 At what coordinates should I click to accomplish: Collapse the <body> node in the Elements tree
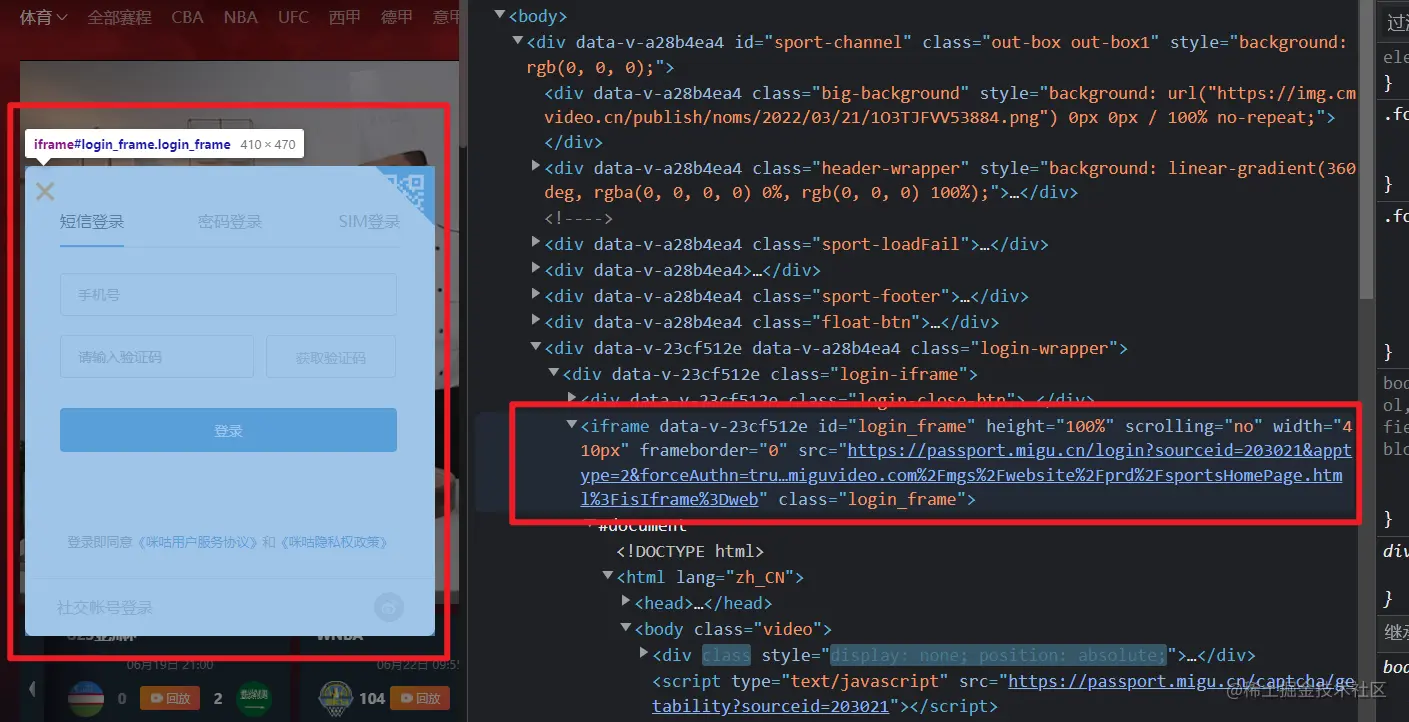499,16
